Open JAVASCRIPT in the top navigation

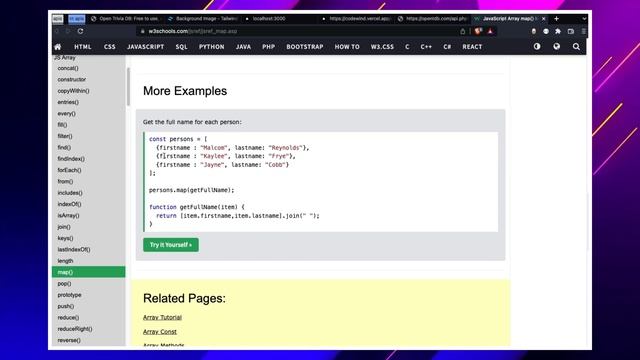tap(145, 47)
